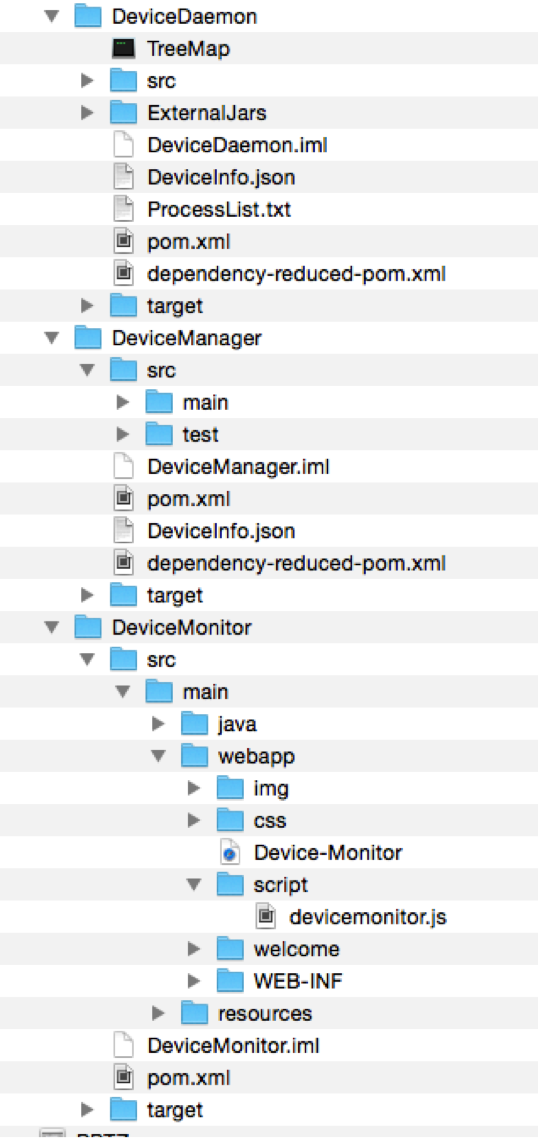This screenshot has width=539, height=1138.
Task: Click the welcome folder icon
Action: pyautogui.click(x=231, y=949)
